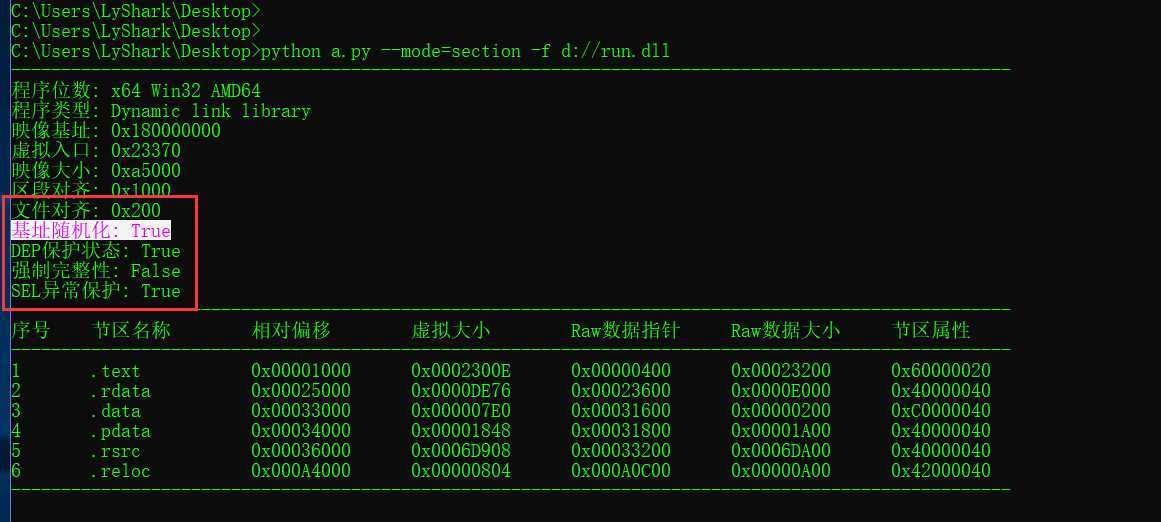Viewport: 1161px width, 522px height.
Task: Select Raw size value '0x00000200'
Action: point(780,411)
